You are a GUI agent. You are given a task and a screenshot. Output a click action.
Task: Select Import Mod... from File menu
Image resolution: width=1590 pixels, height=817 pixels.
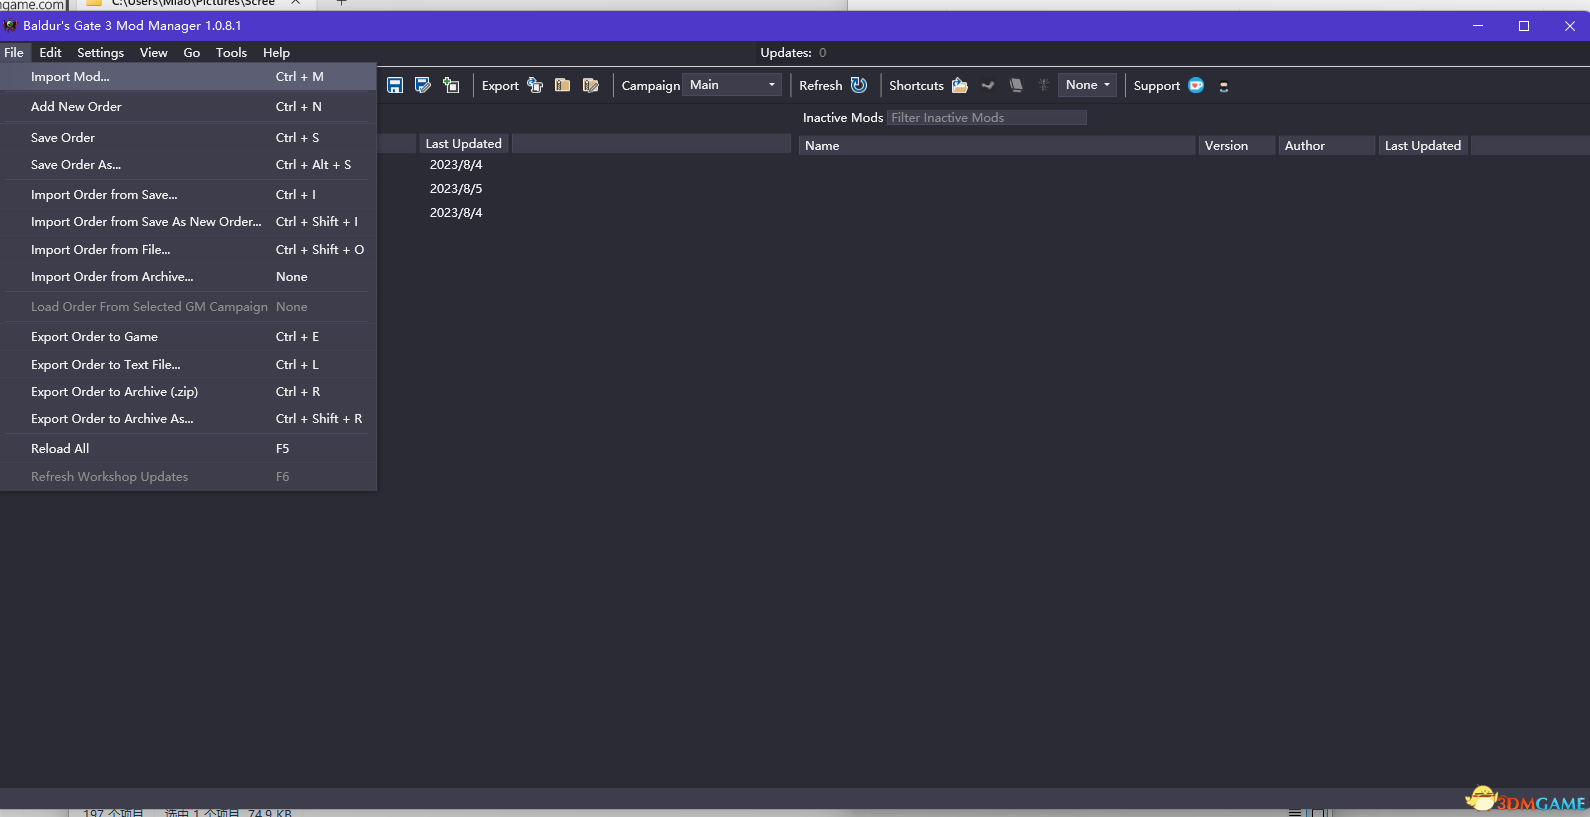(70, 77)
